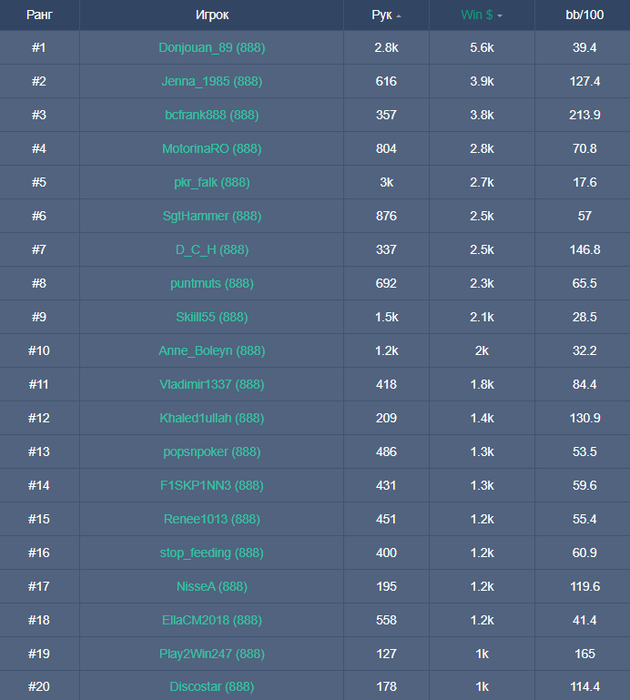This screenshot has height=700, width=630.
Task: View bcfrank888 (888) player page
Action: (x=212, y=115)
